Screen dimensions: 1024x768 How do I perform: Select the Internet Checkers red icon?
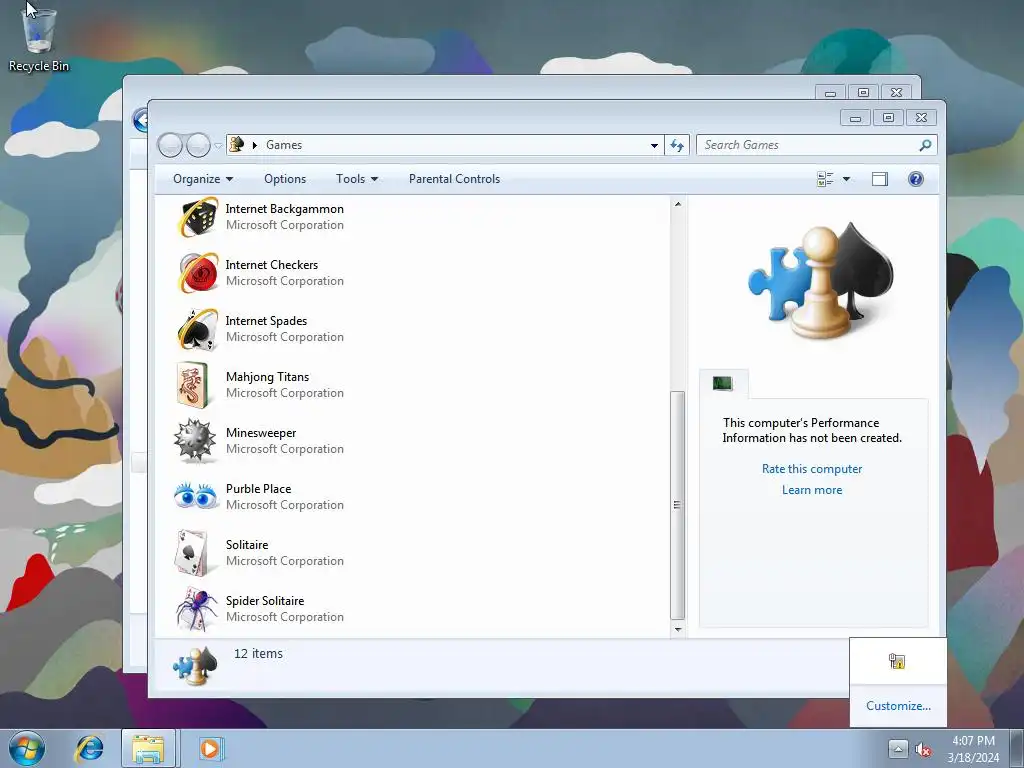(x=198, y=273)
